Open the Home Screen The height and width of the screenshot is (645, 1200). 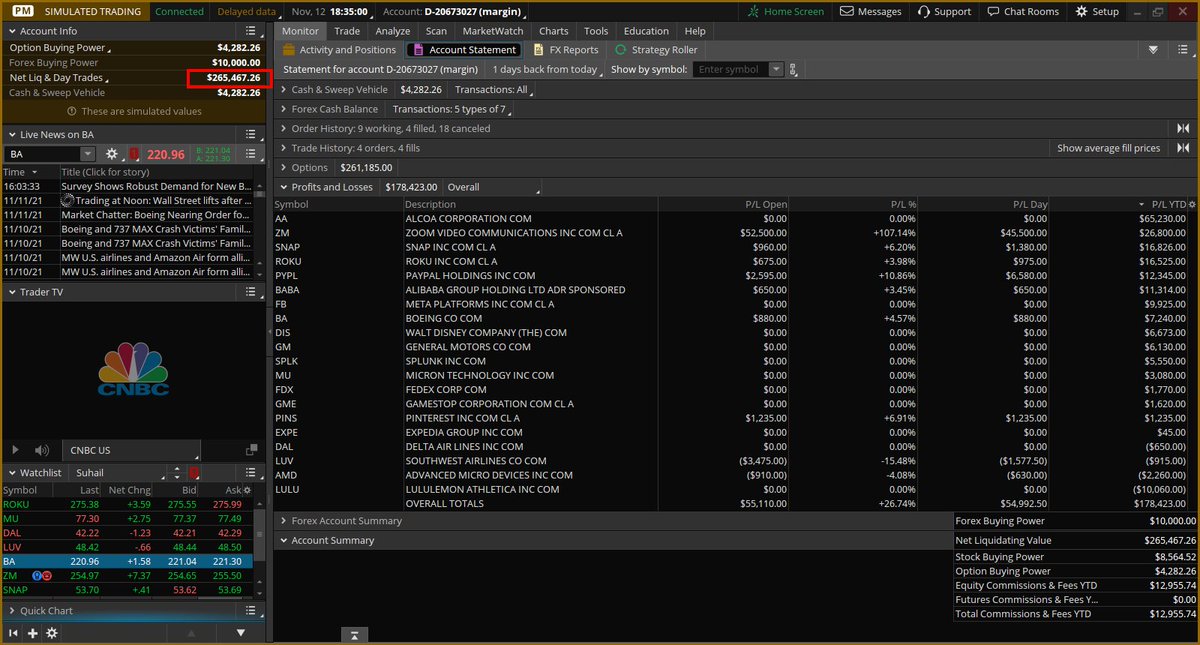pos(786,11)
